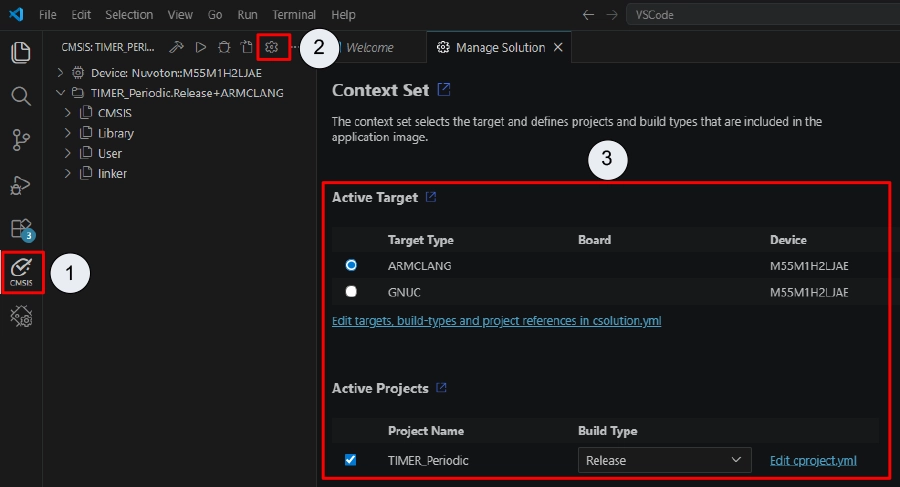Select the User folder label in tree
The height and width of the screenshot is (487, 900).
(110, 153)
